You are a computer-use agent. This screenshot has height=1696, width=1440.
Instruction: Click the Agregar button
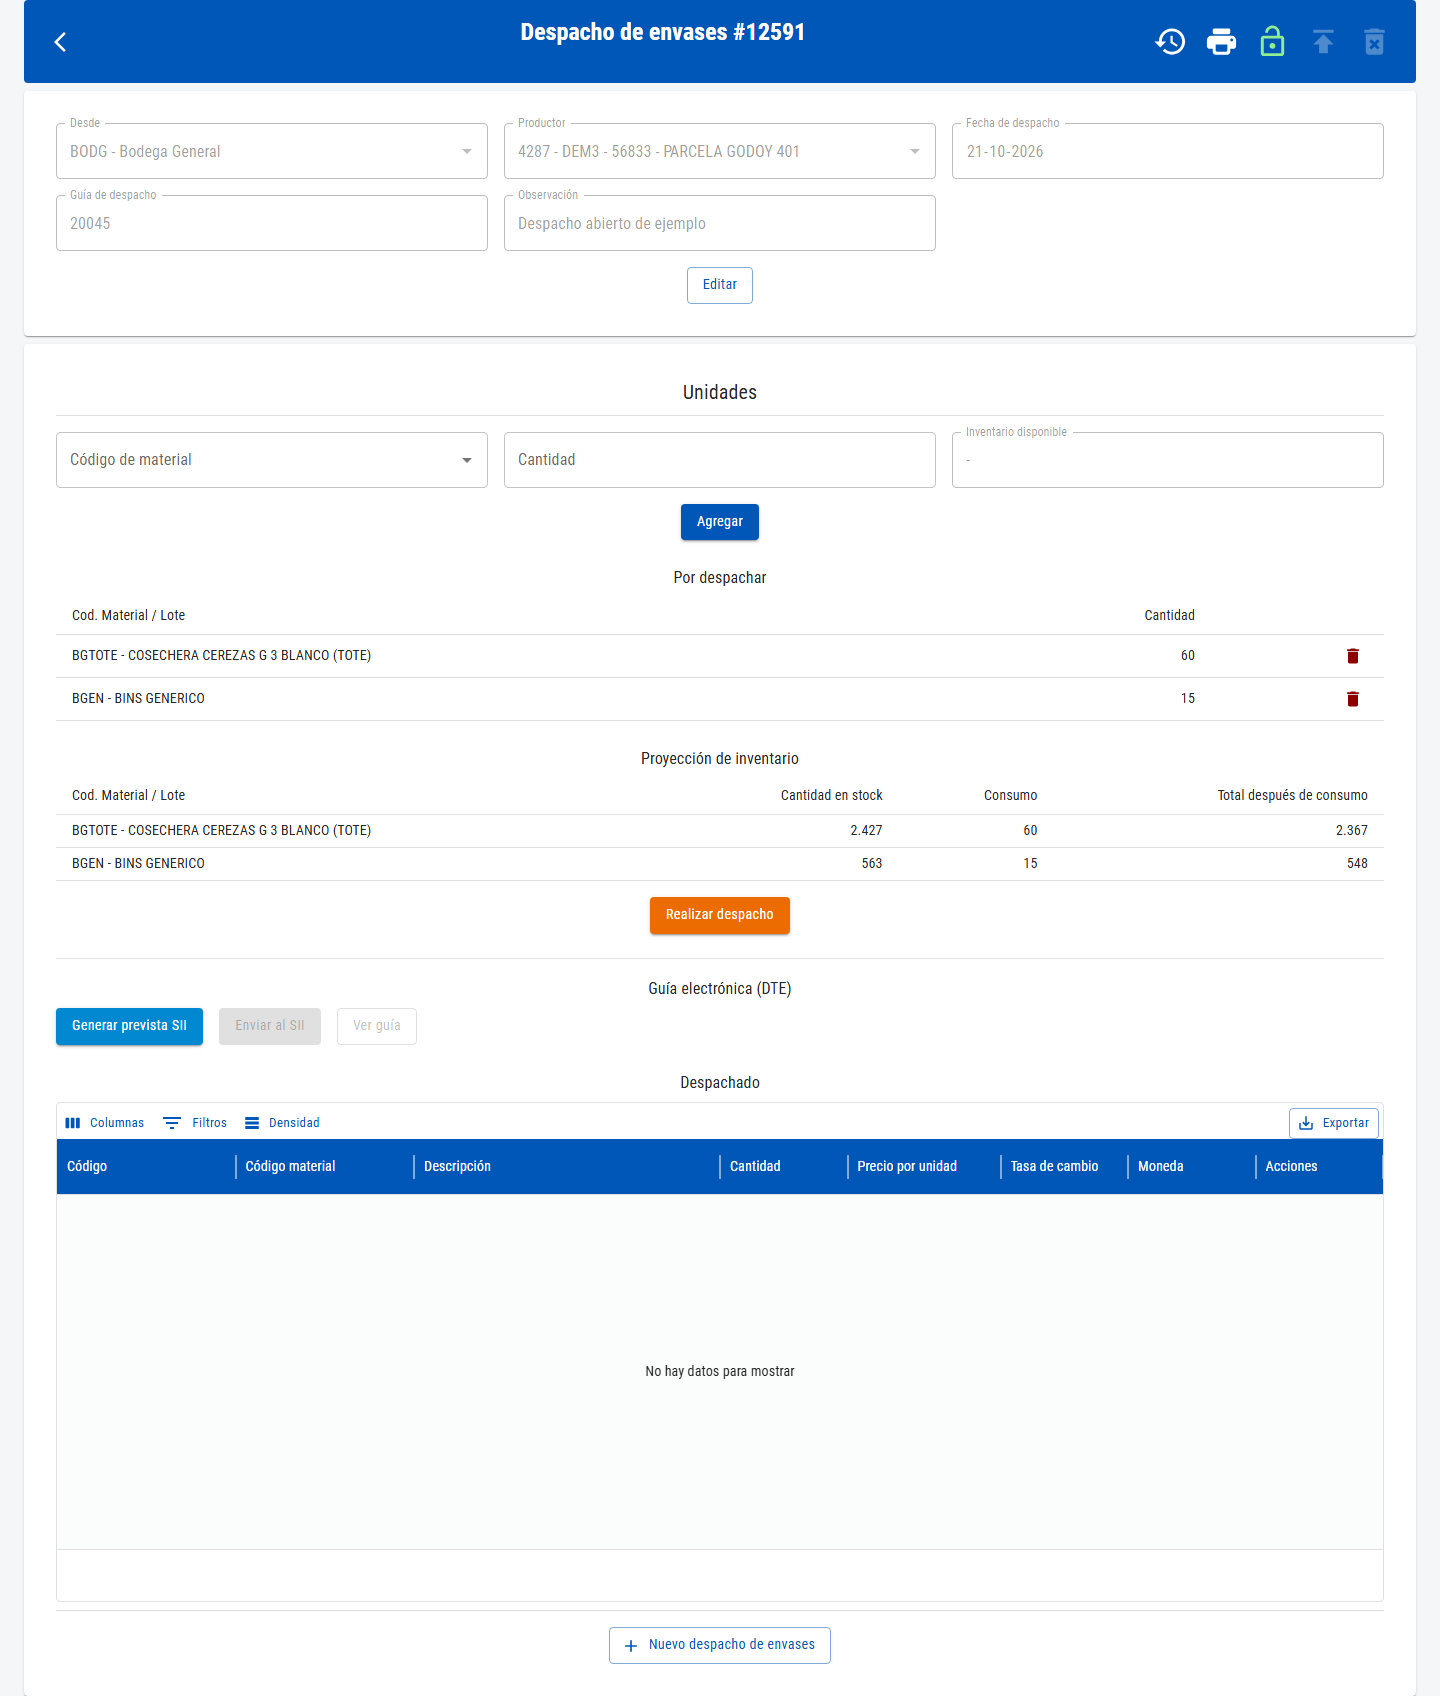pos(720,522)
